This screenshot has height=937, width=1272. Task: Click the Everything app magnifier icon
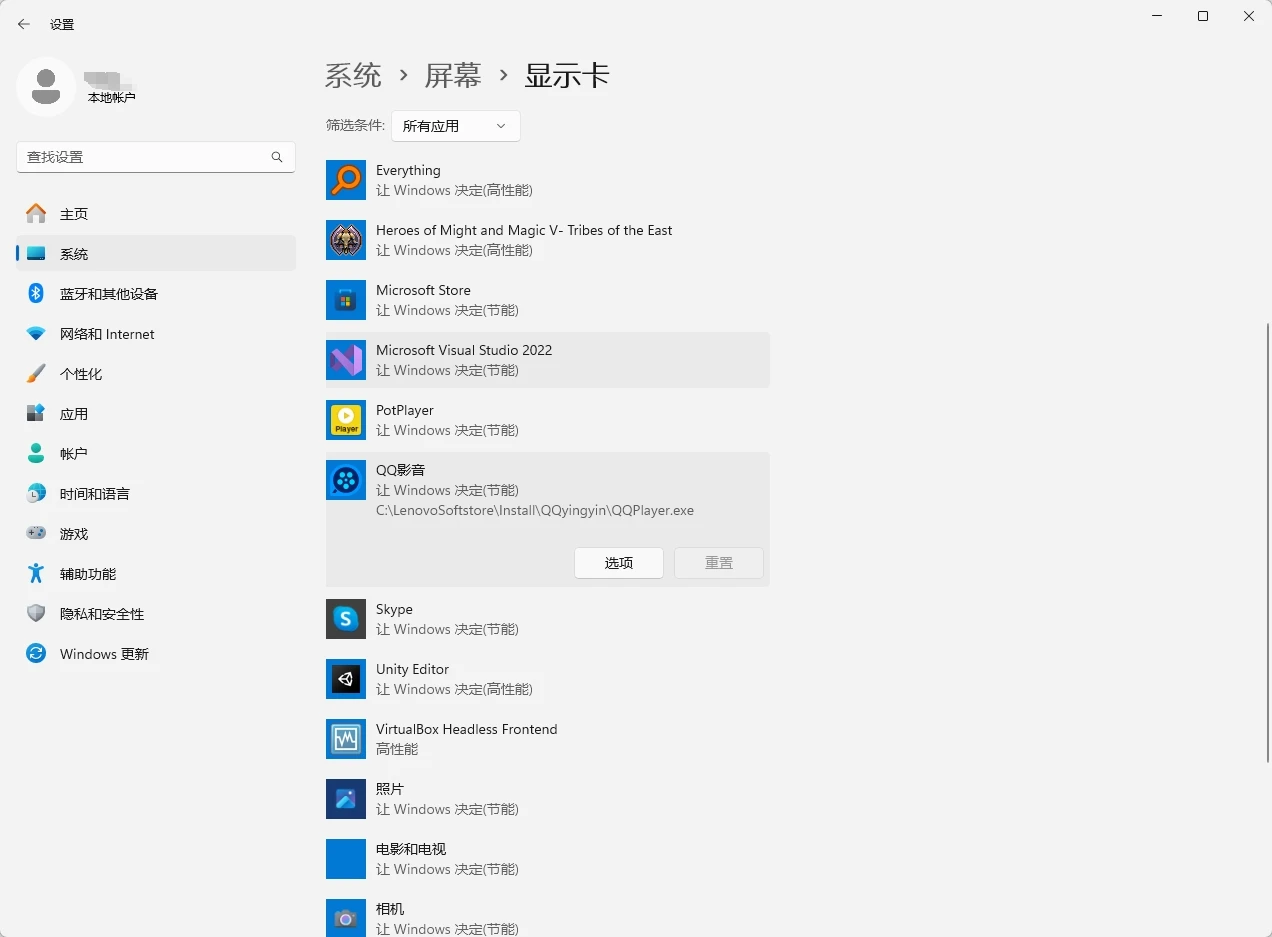(346, 180)
